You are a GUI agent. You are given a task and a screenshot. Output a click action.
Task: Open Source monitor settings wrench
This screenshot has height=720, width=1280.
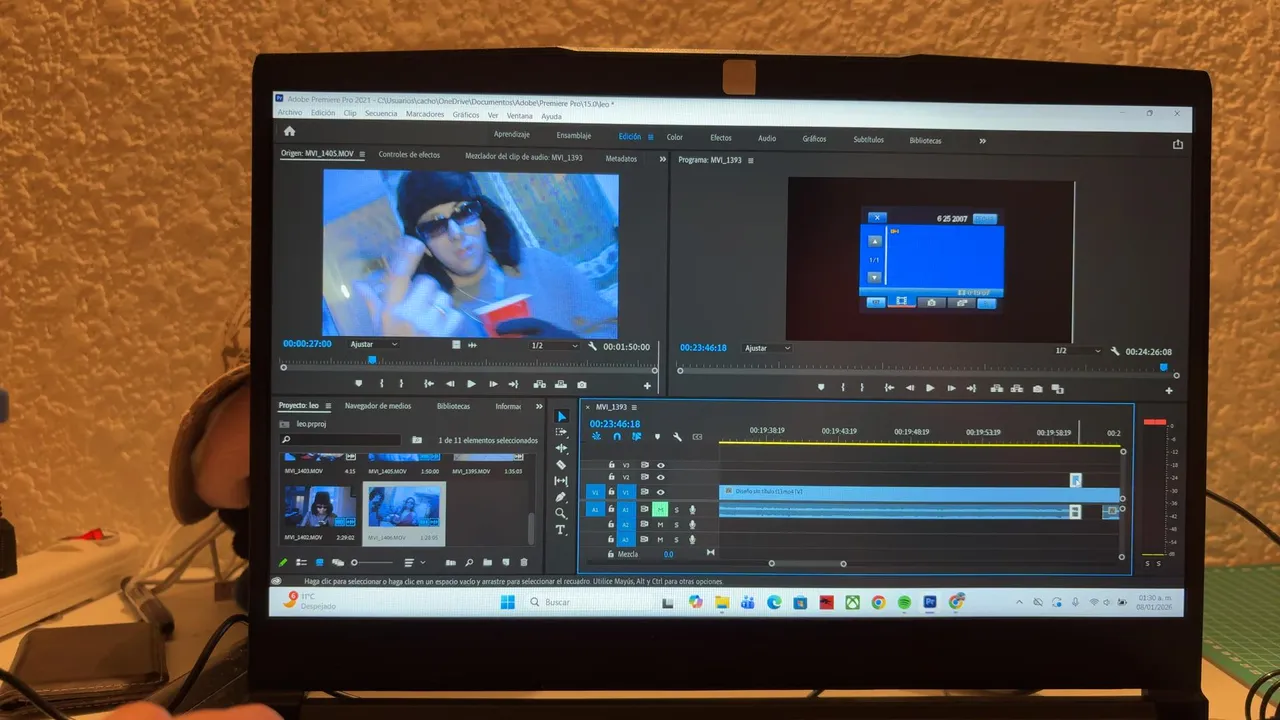(x=593, y=346)
